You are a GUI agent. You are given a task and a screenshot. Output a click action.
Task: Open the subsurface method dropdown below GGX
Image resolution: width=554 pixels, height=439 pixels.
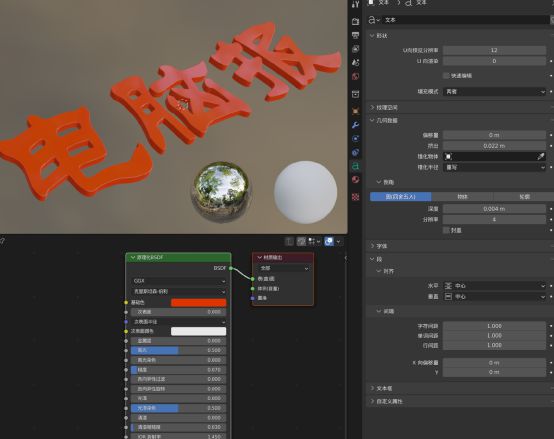pos(179,292)
